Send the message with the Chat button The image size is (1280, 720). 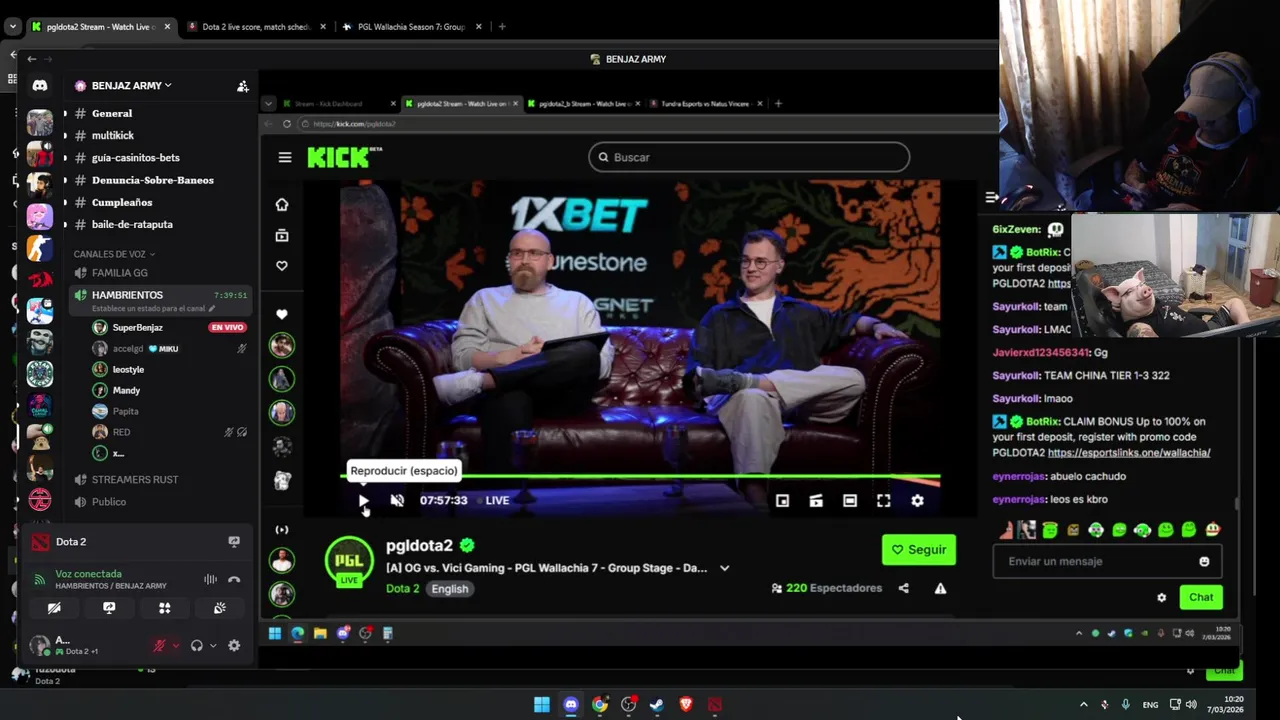(x=1201, y=597)
